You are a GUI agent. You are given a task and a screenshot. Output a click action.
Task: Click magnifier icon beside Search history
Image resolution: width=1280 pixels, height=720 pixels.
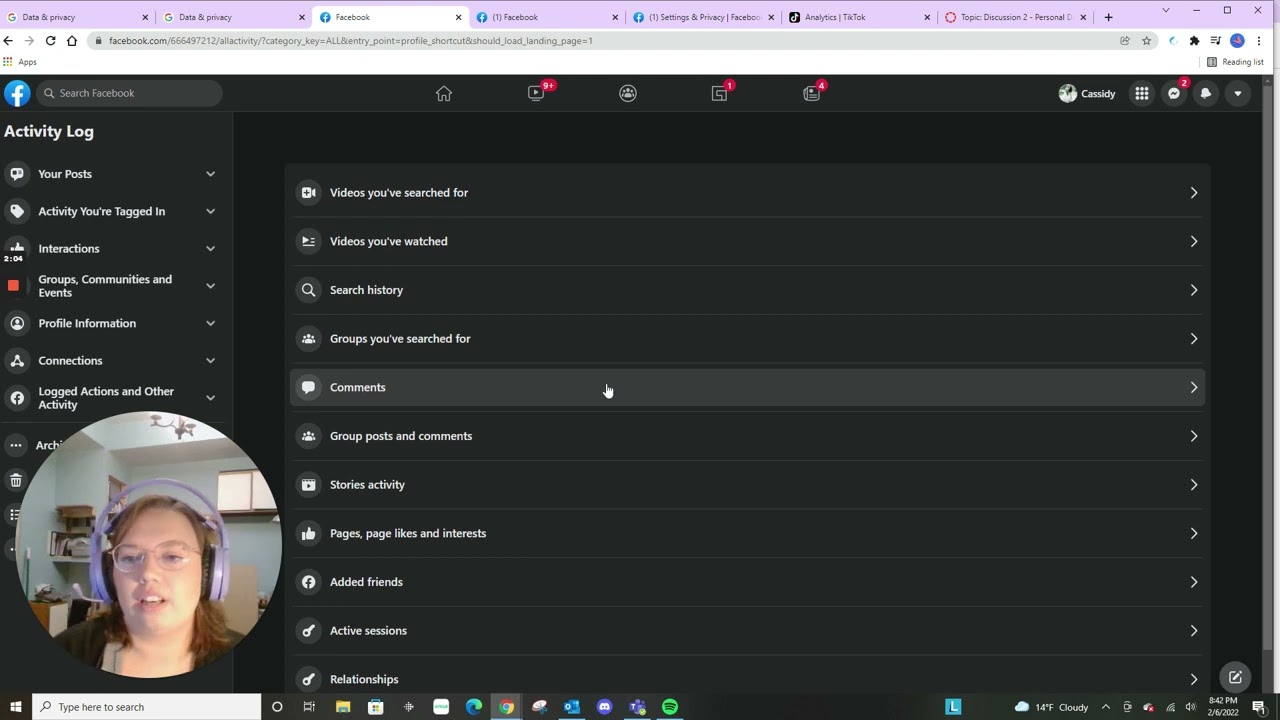(x=308, y=290)
